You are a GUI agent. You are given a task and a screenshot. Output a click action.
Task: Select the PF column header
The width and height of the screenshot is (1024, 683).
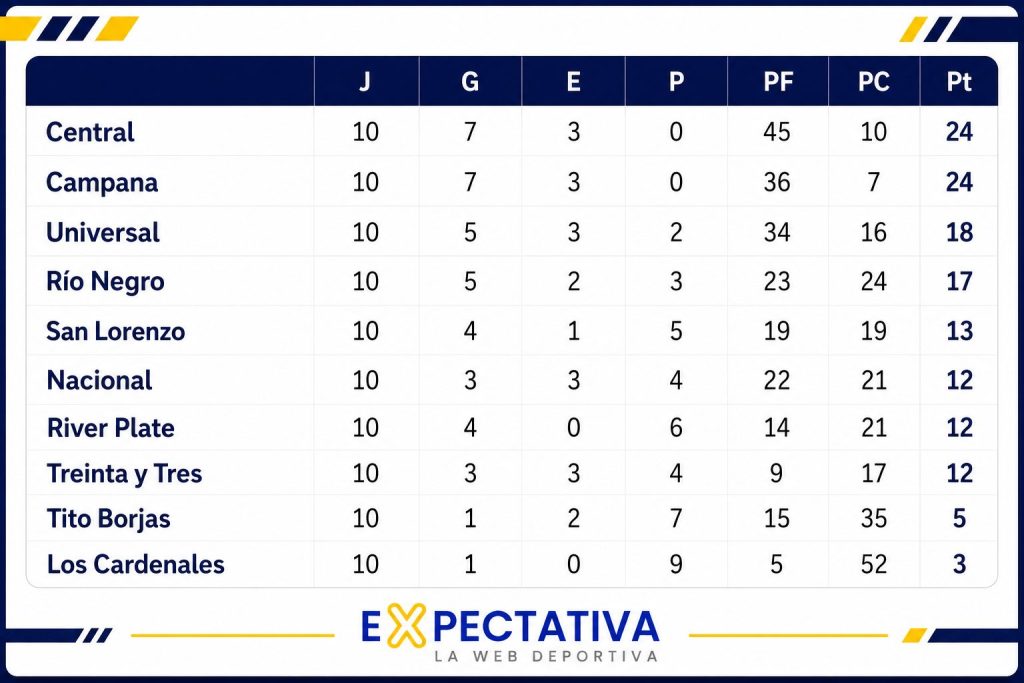click(x=778, y=82)
